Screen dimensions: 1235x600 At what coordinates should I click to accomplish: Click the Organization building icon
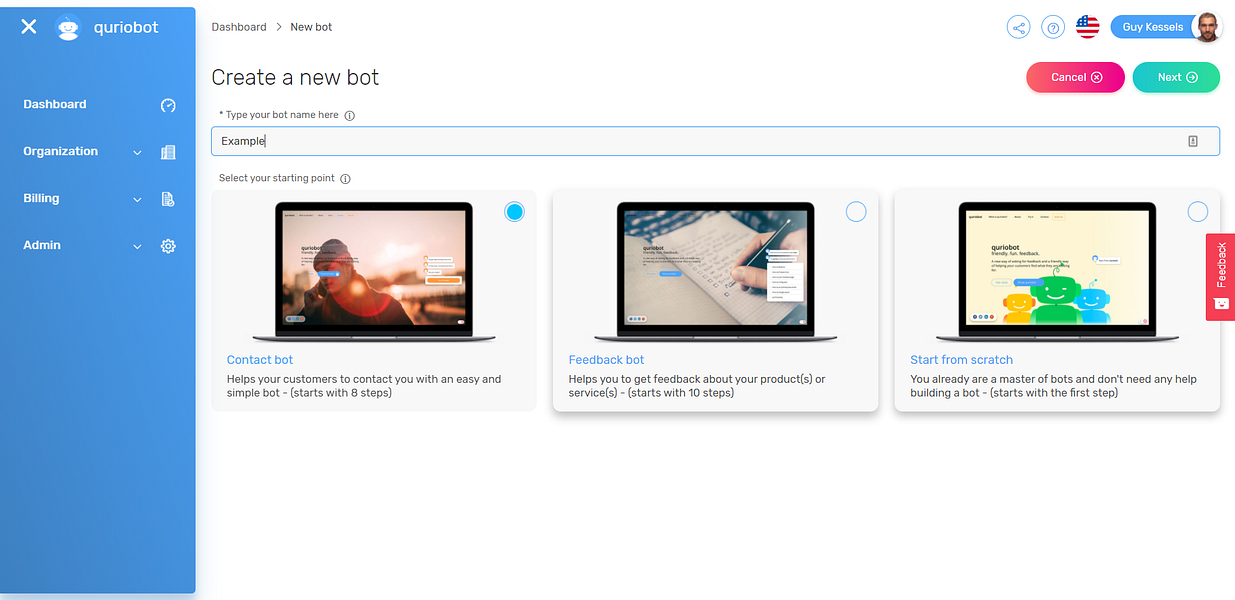[168, 152]
